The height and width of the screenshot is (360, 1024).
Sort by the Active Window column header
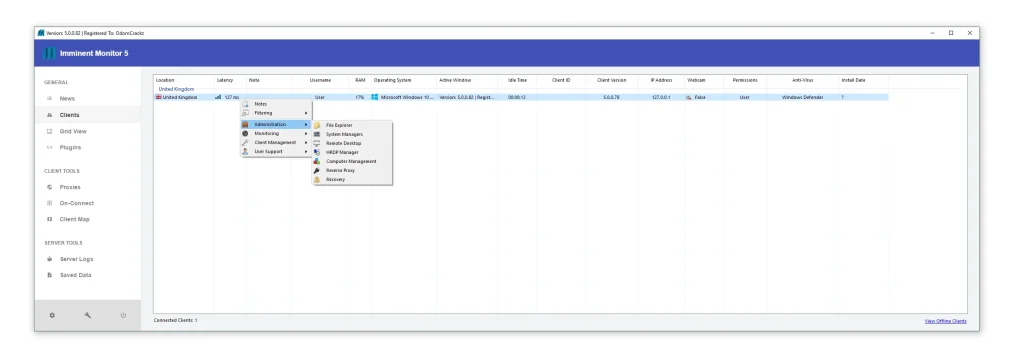pyautogui.click(x=455, y=80)
